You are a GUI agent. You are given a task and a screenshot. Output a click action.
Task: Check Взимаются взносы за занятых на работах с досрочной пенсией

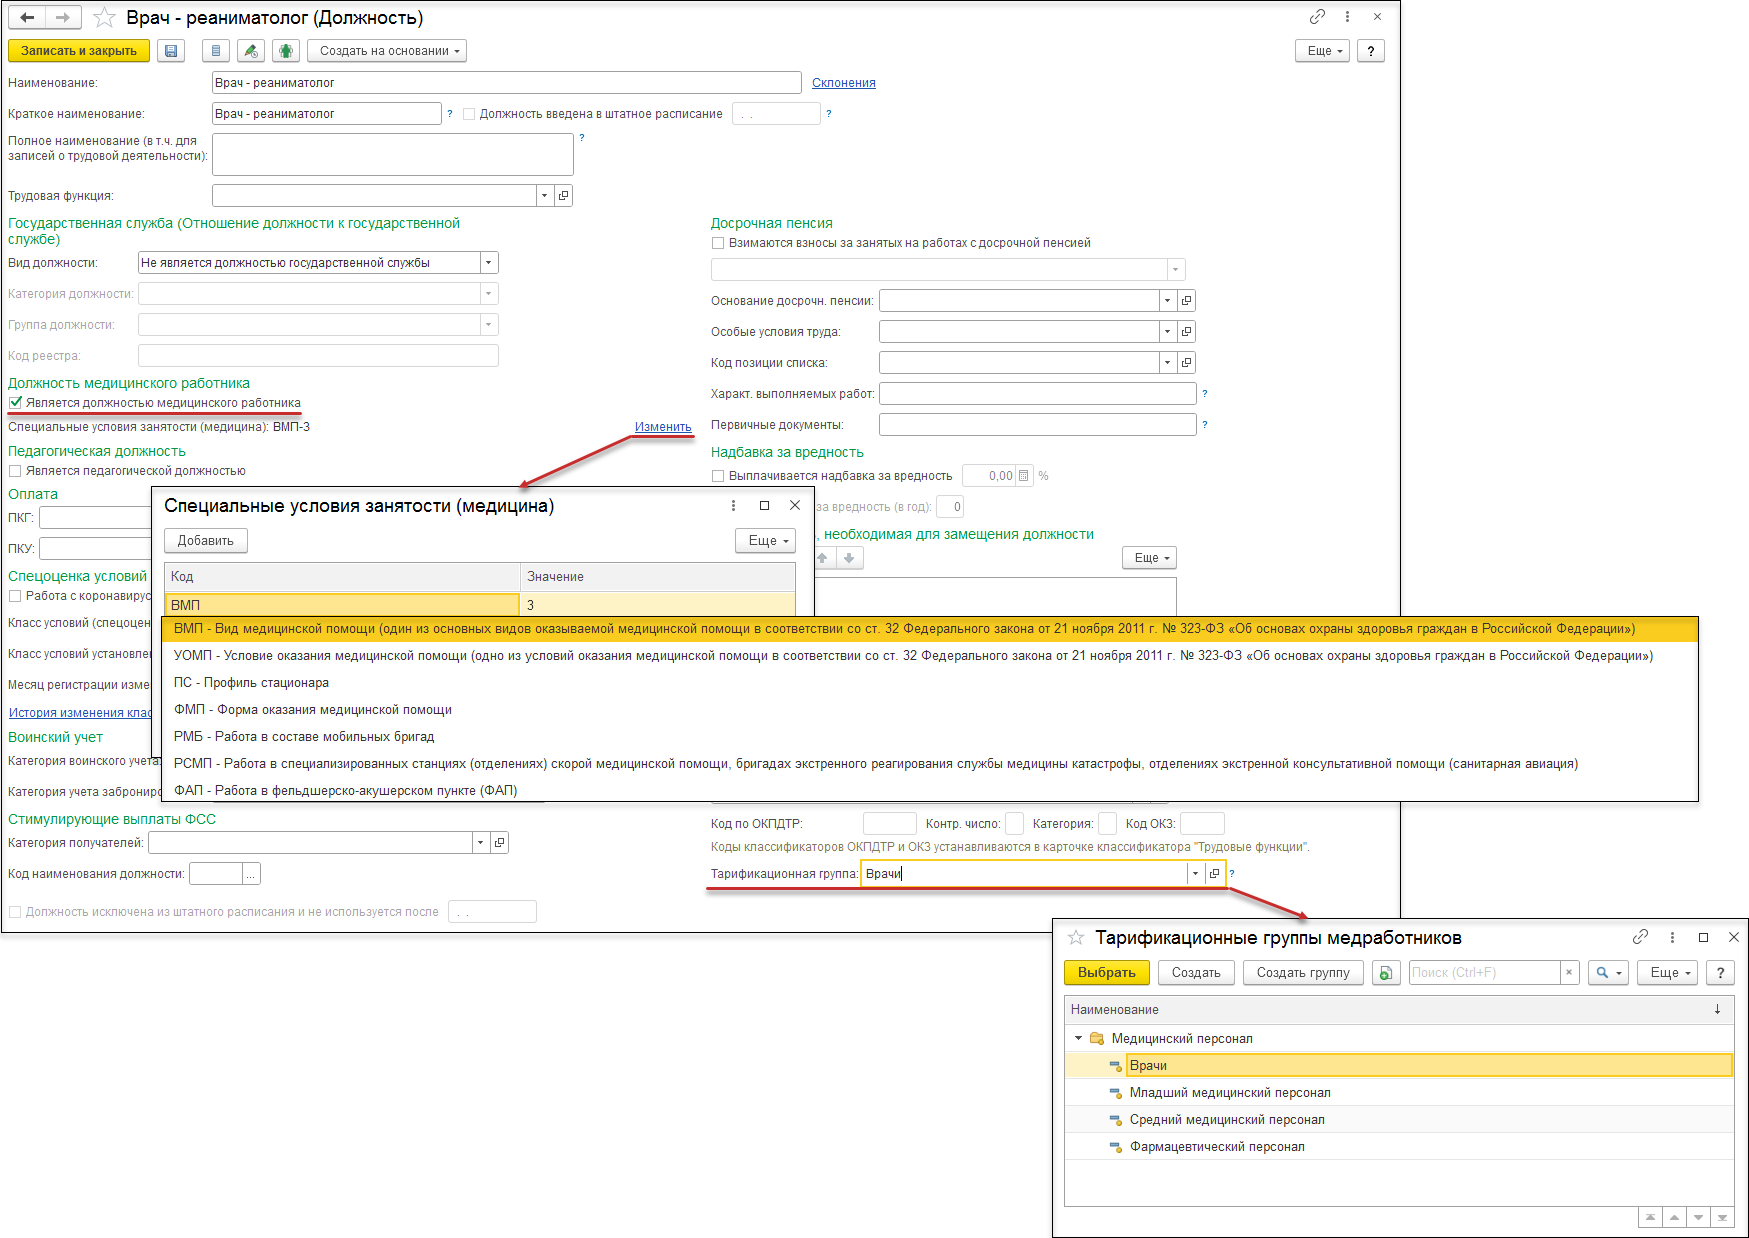(718, 243)
